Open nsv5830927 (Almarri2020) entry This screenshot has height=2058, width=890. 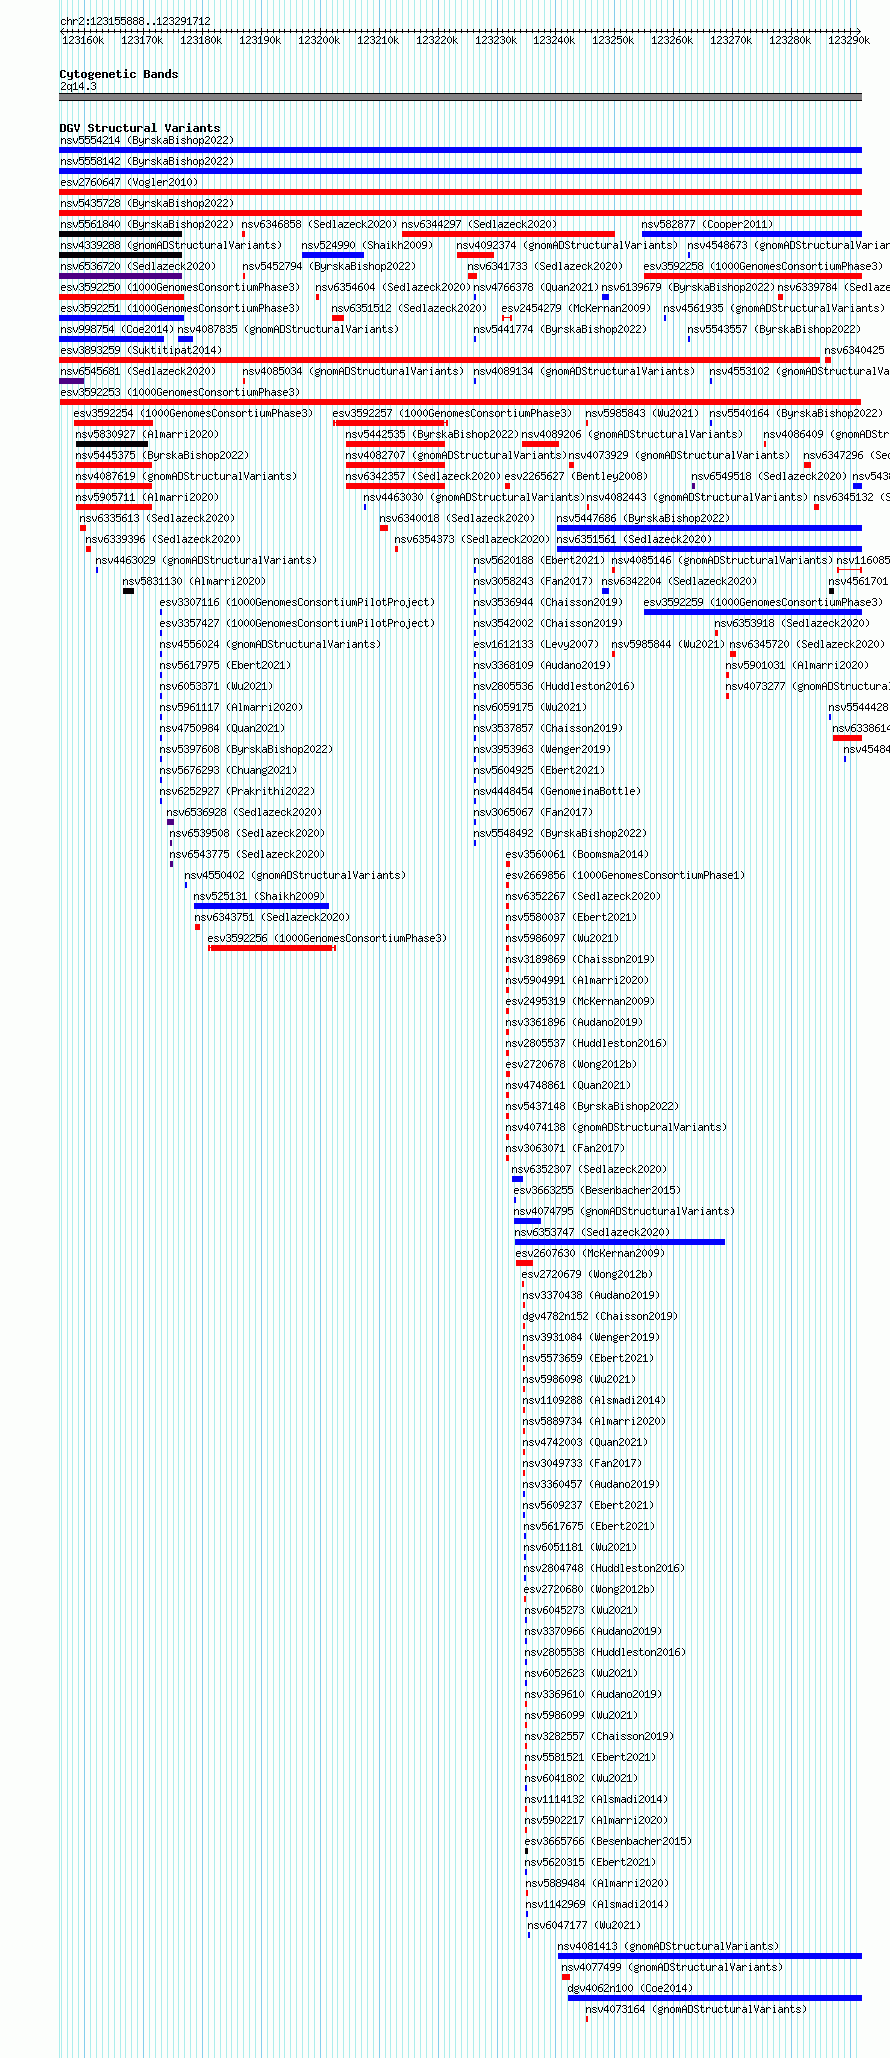pyautogui.click(x=146, y=435)
